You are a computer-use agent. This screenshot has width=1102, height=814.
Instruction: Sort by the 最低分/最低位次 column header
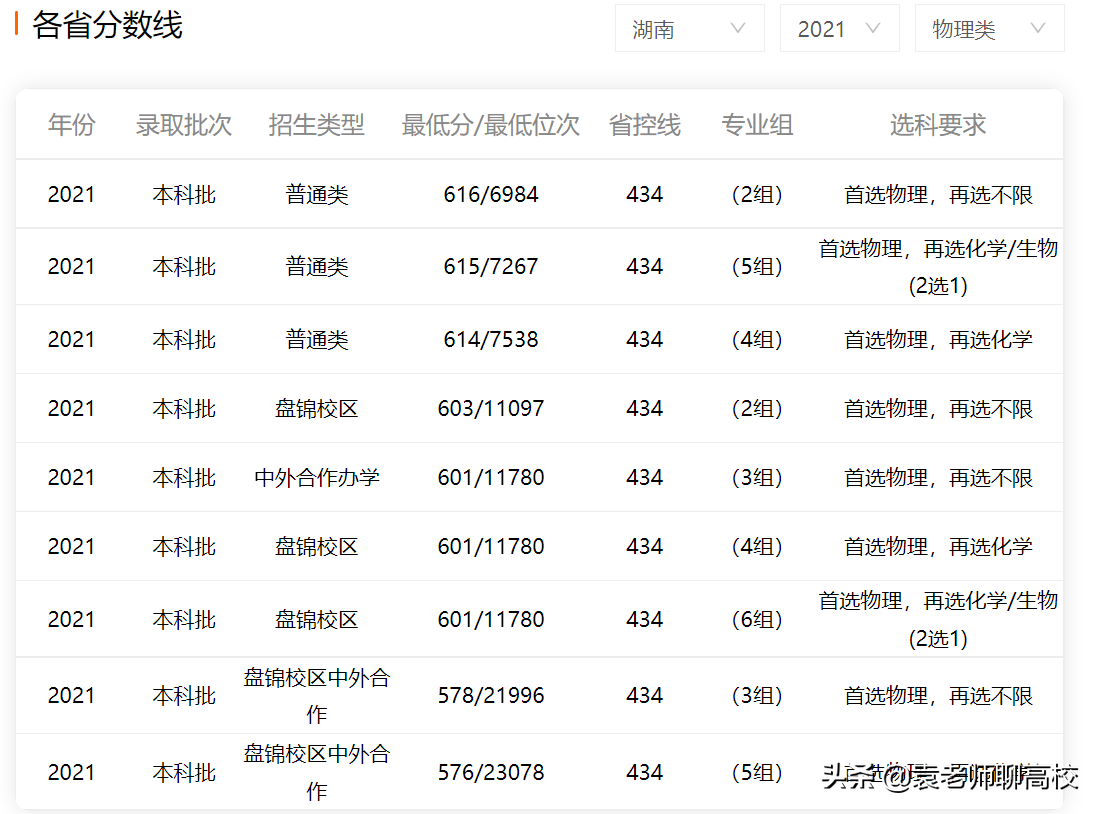coord(490,124)
